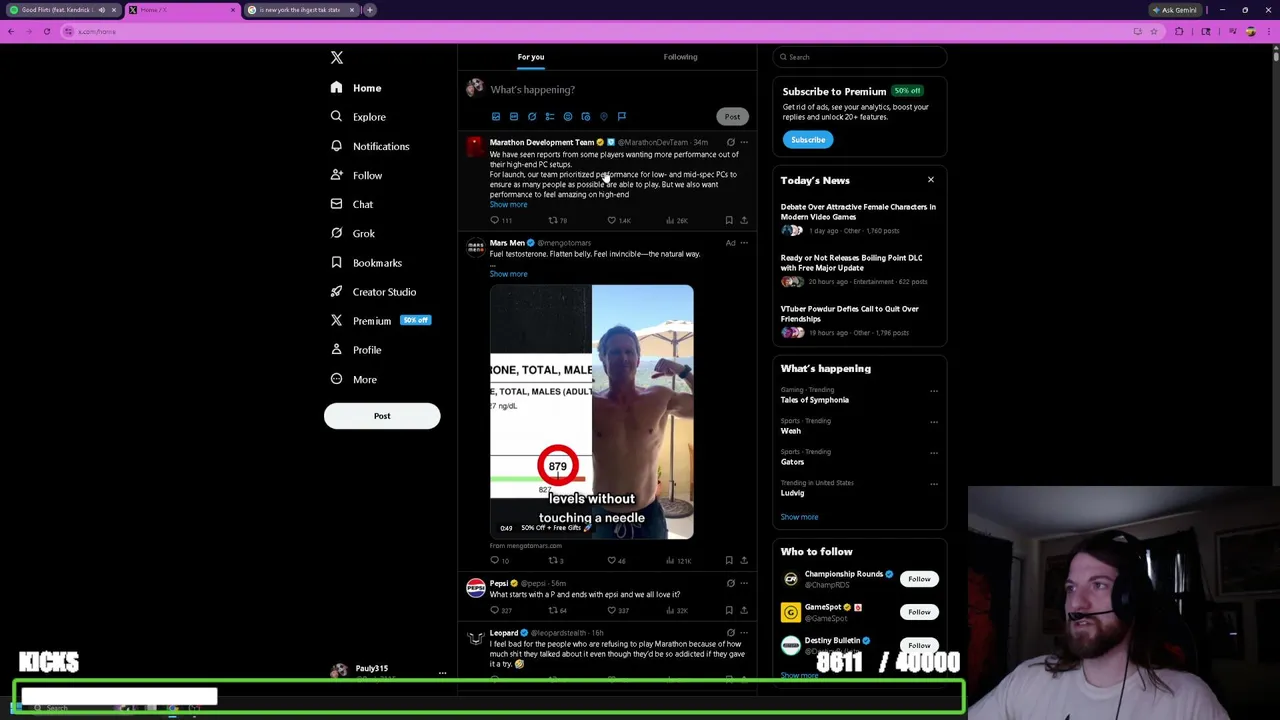Open Profile from the sidebar
Image resolution: width=1280 pixels, height=720 pixels.
click(x=356, y=350)
